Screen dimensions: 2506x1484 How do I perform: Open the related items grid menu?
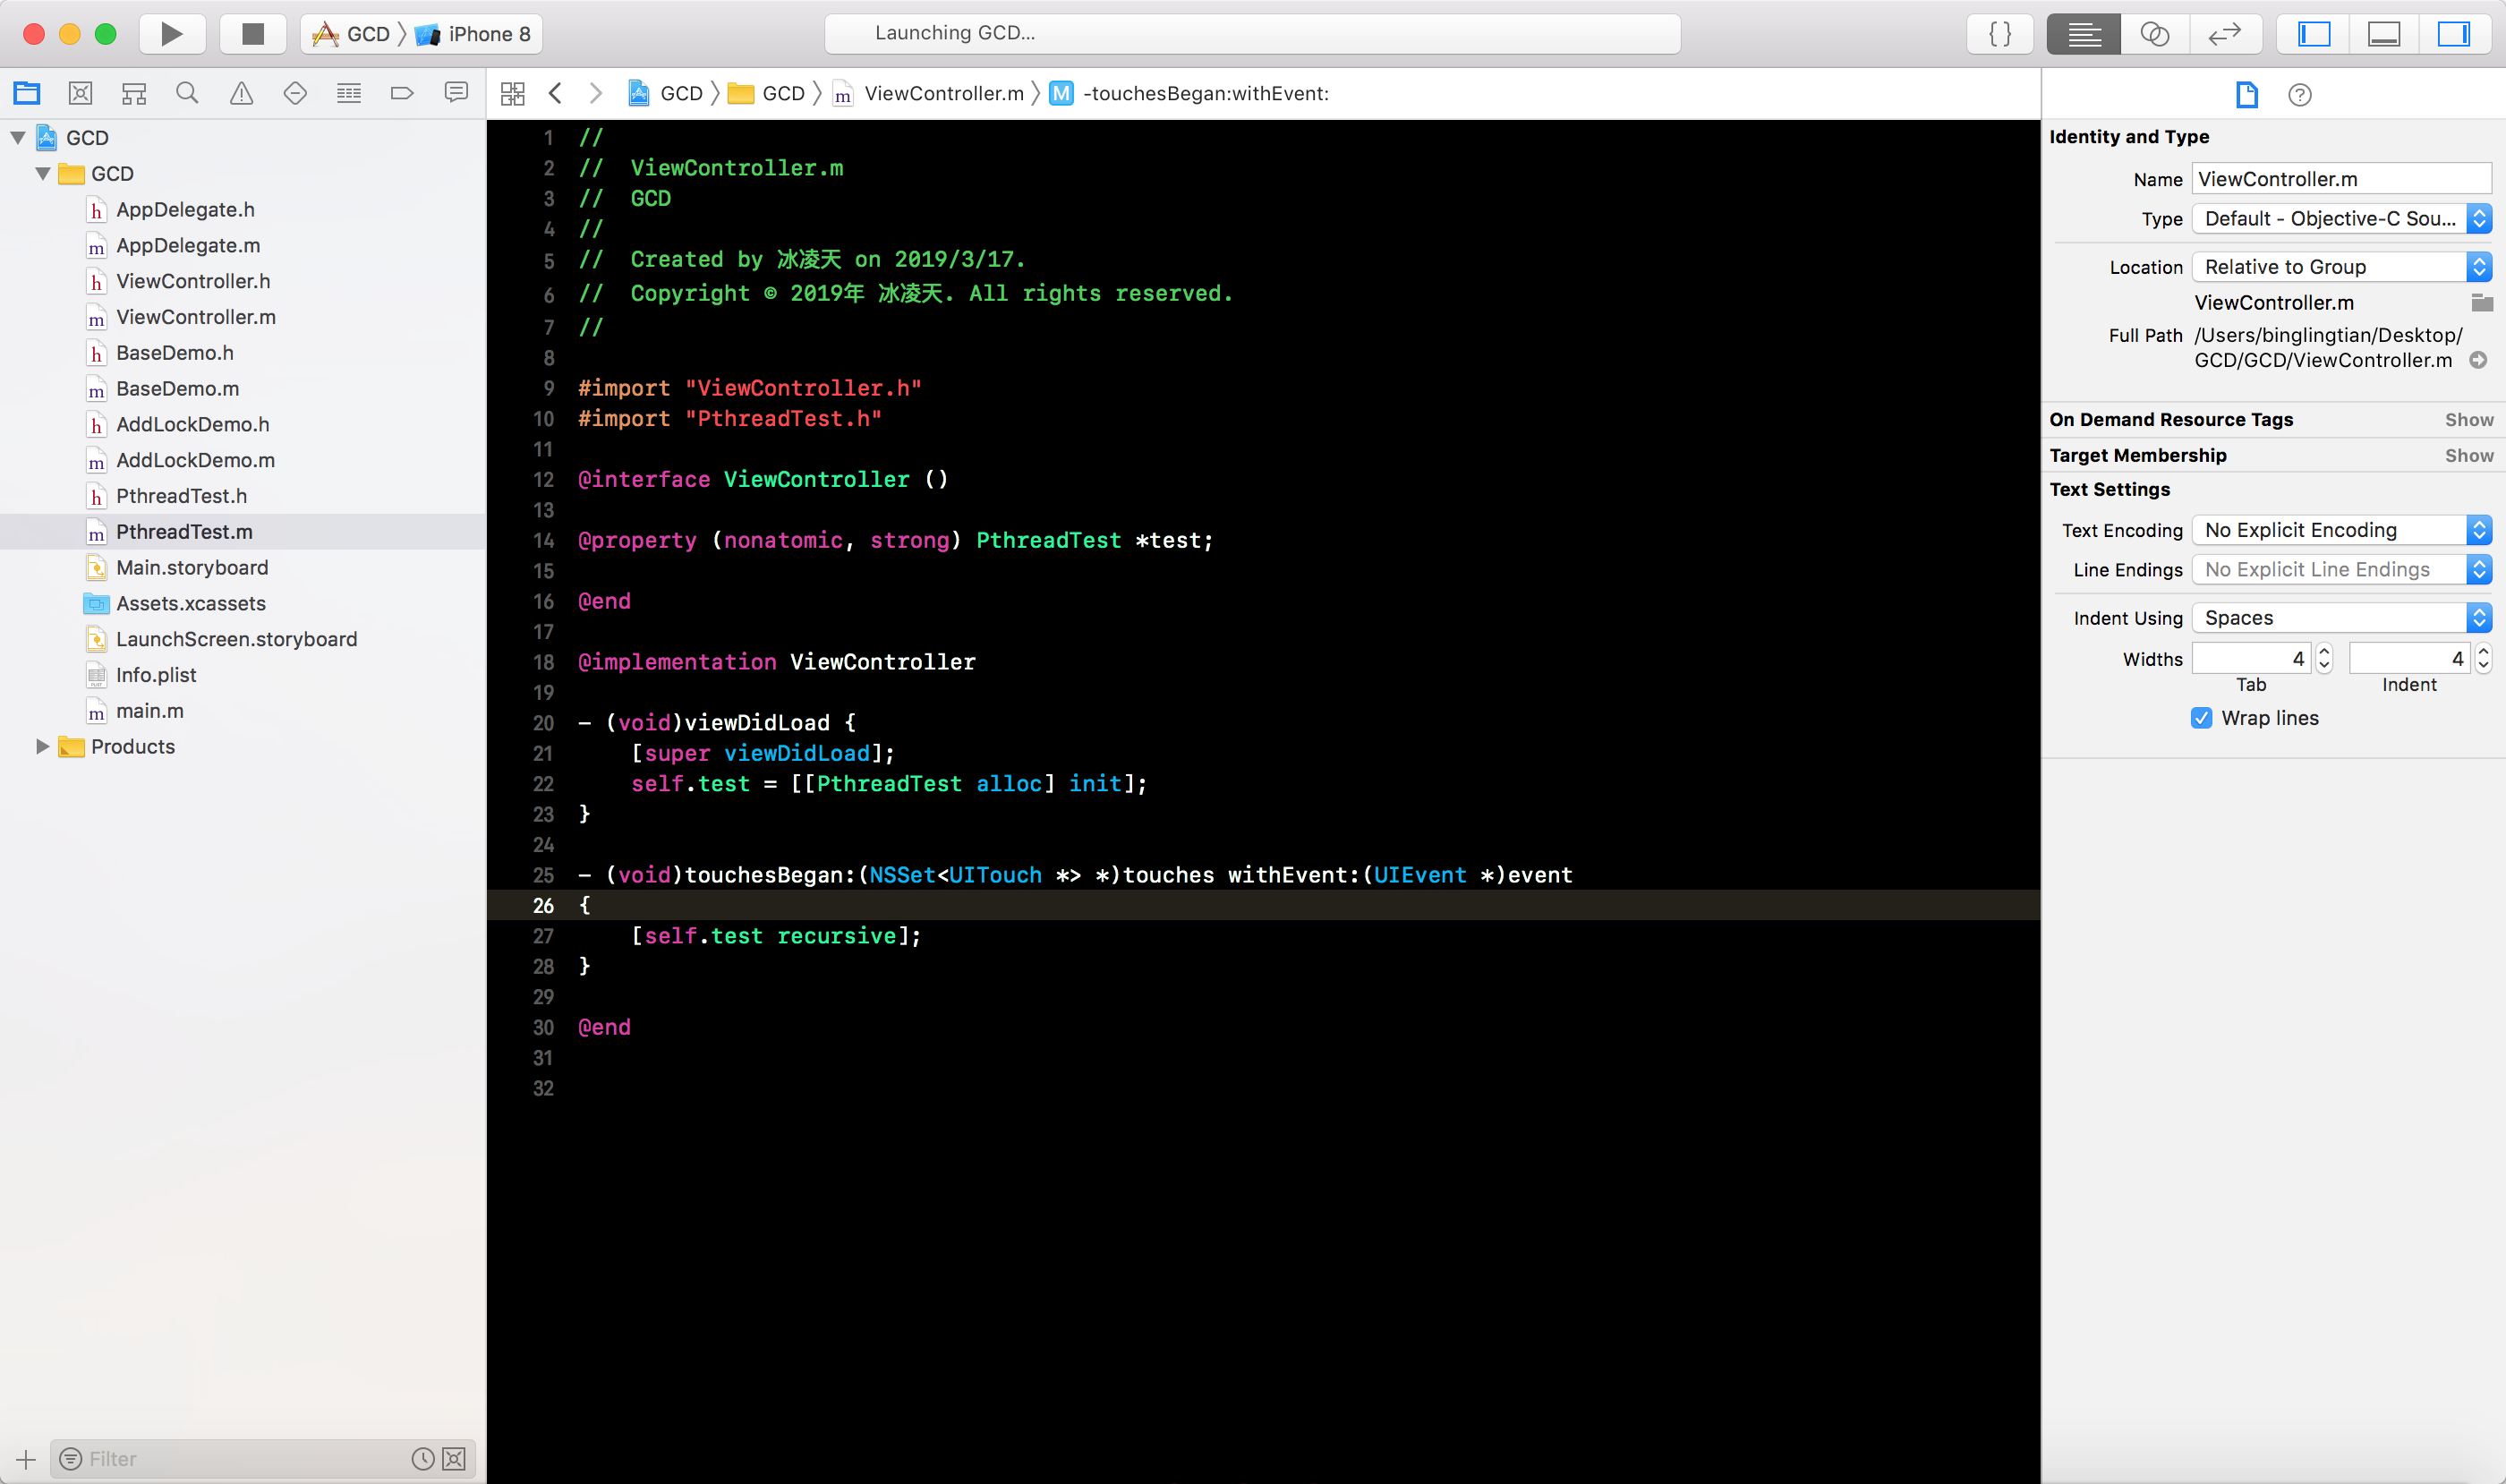(513, 93)
